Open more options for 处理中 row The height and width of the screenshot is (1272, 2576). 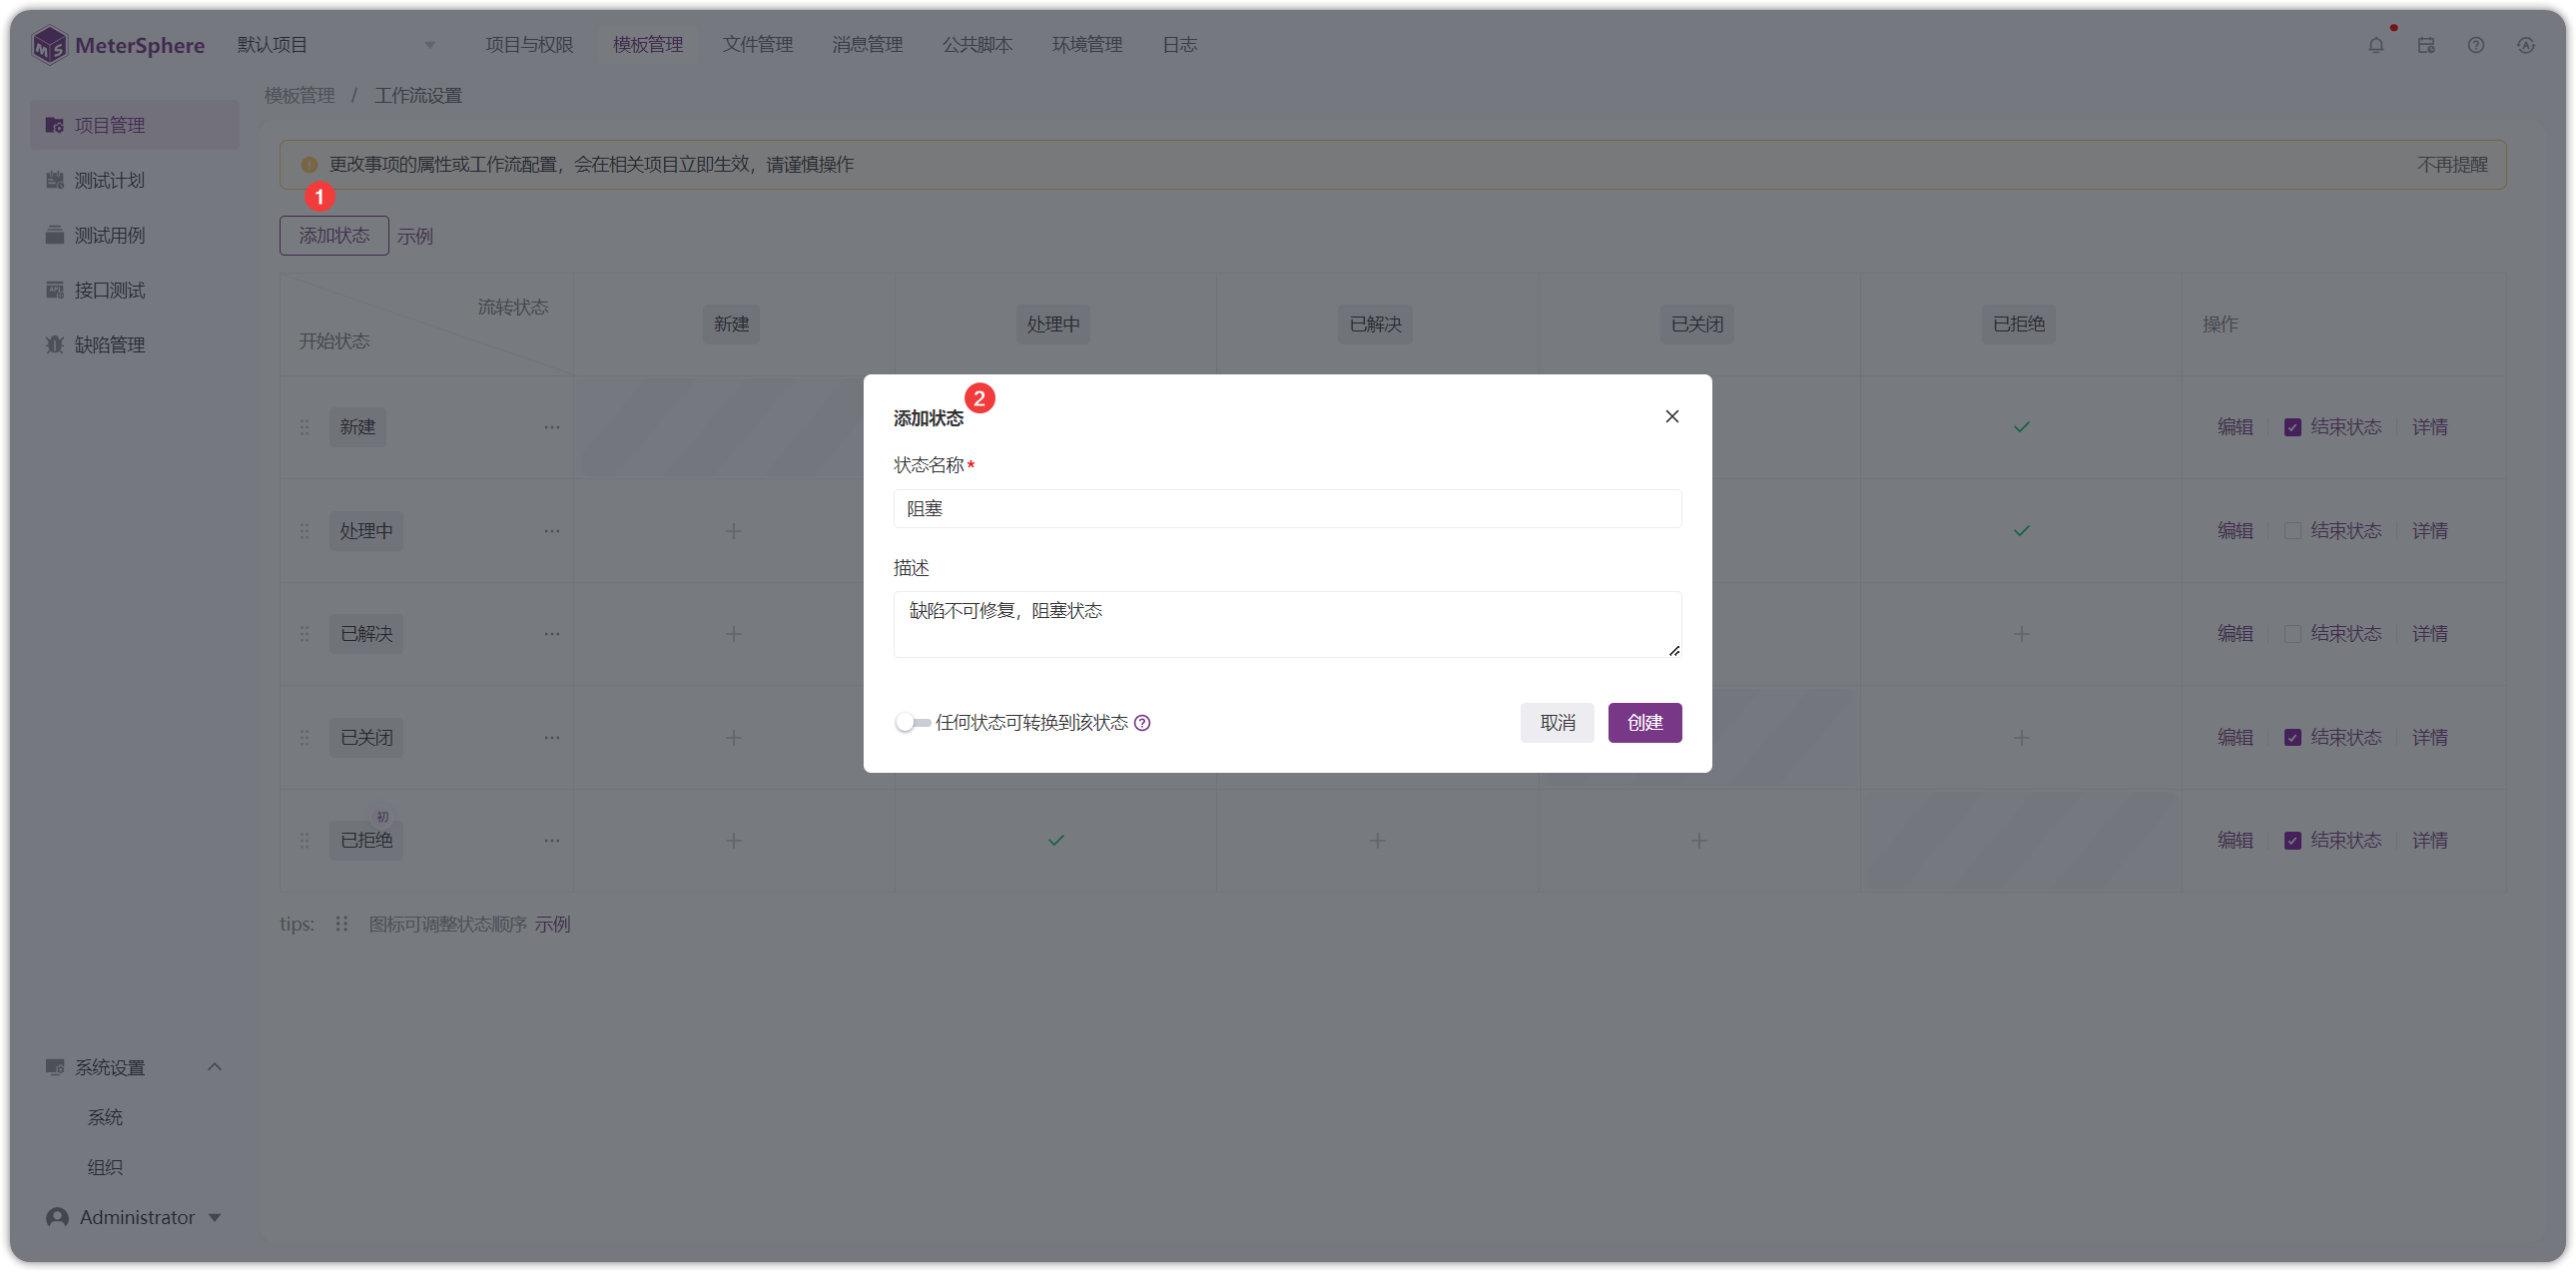point(552,531)
